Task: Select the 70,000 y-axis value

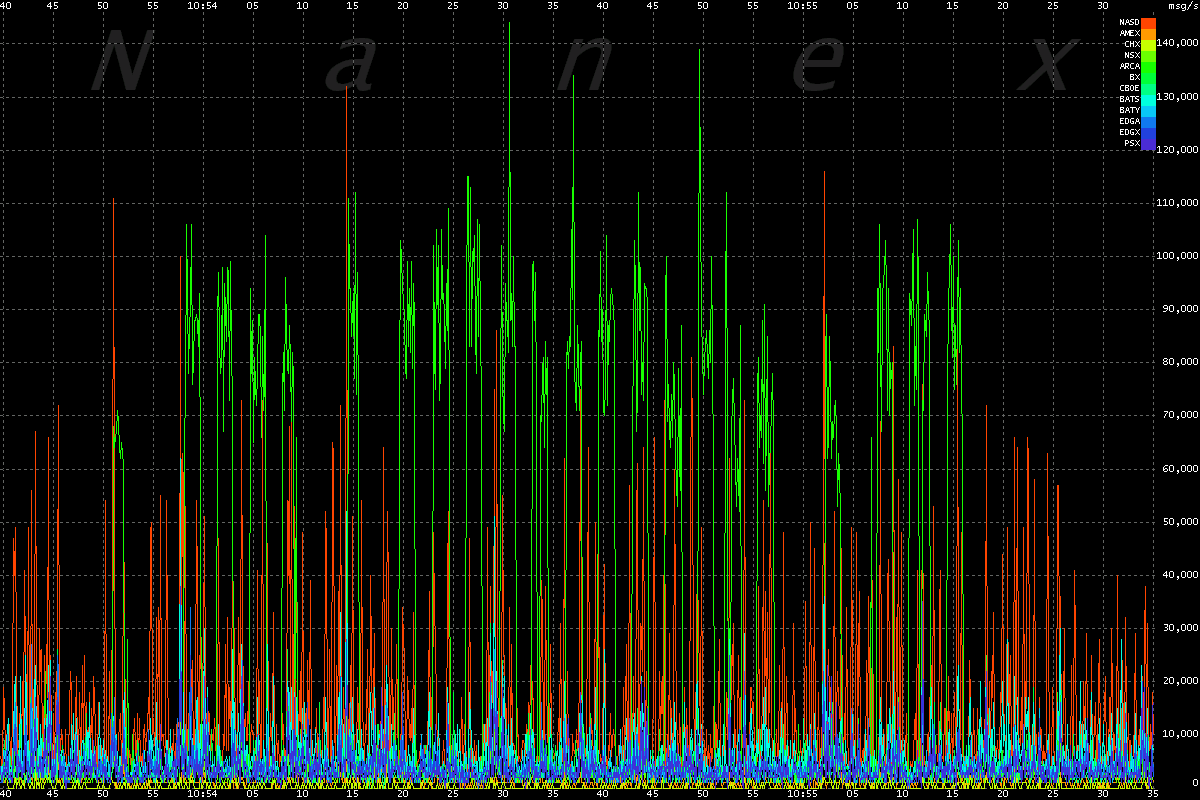Action: [x=1182, y=415]
